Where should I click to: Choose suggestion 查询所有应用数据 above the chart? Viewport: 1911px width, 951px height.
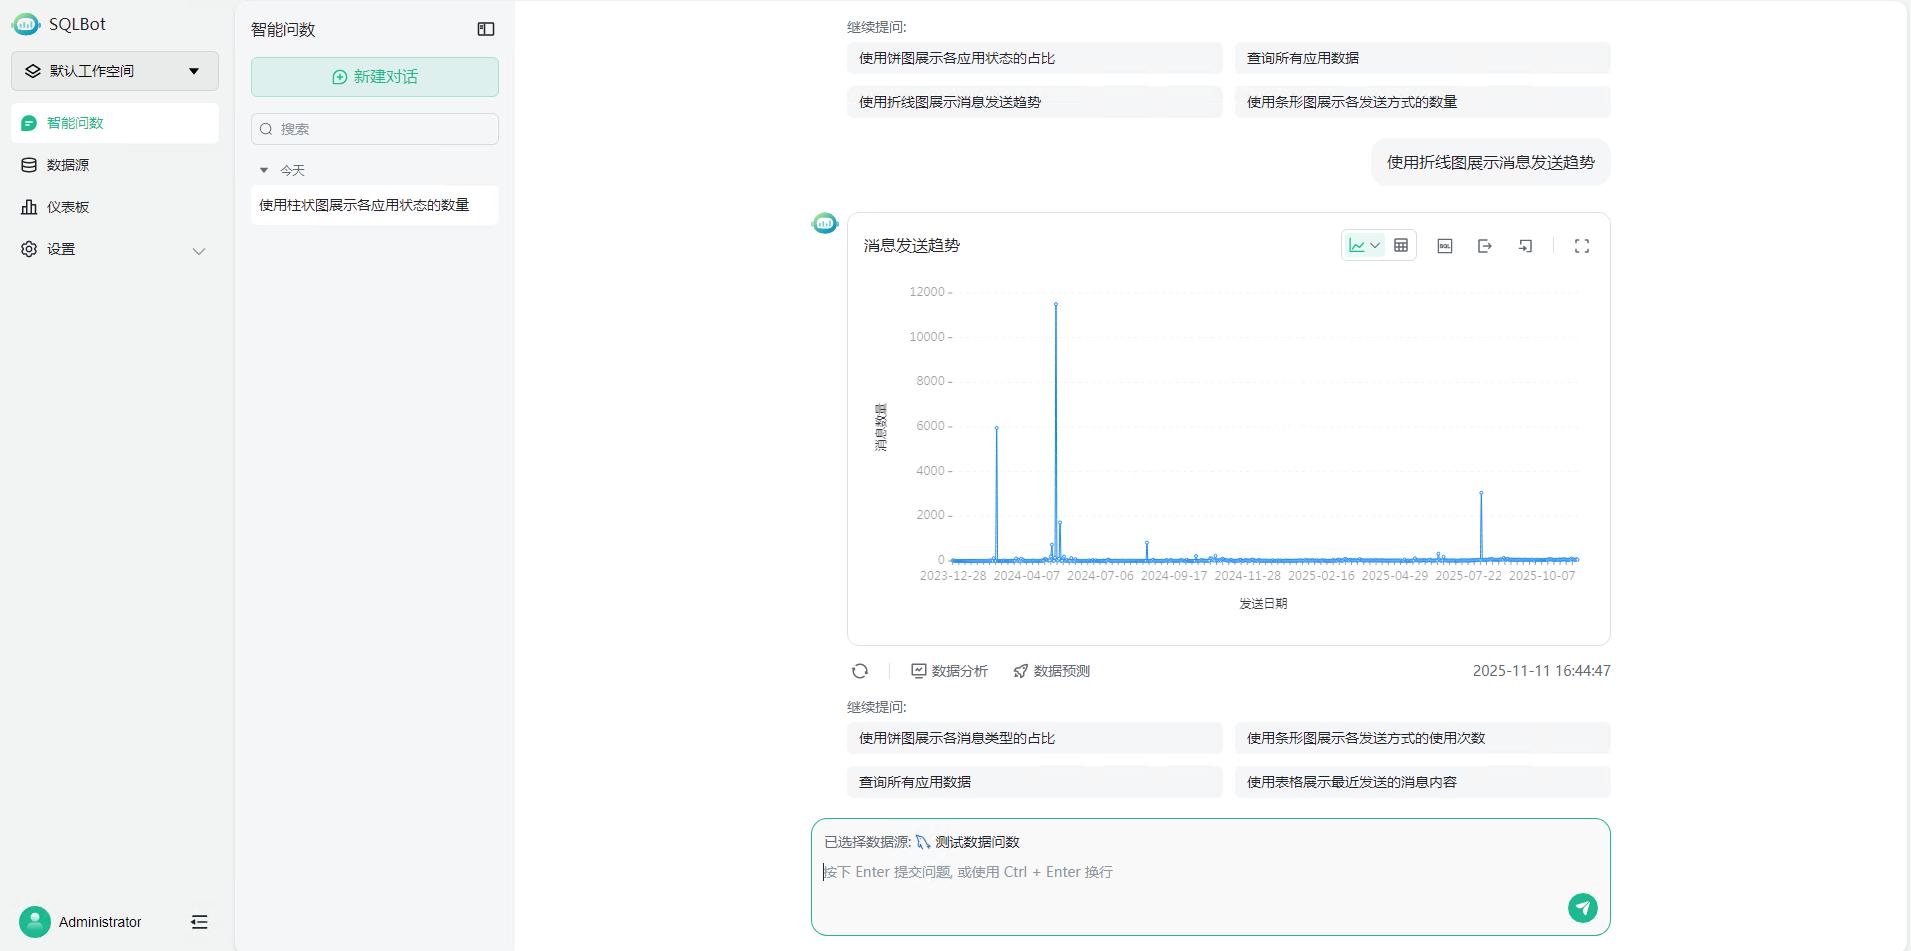point(1423,58)
